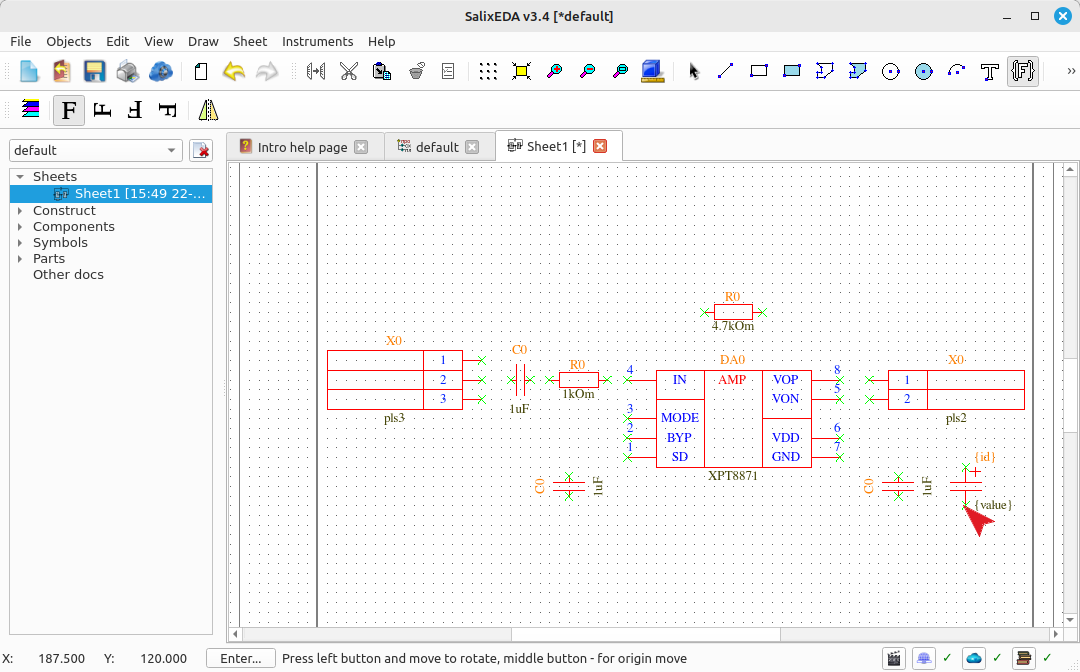Click the printer icon
This screenshot has width=1080, height=672.
click(x=127, y=71)
